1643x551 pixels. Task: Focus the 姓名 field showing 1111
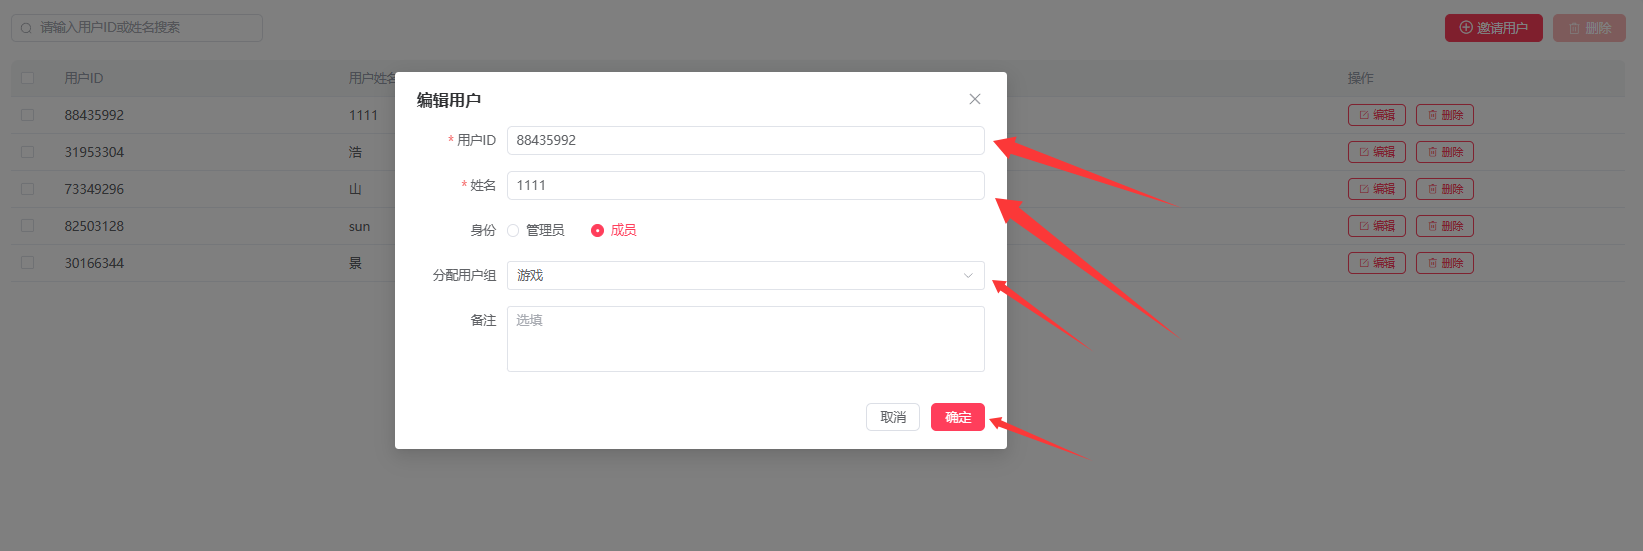point(746,185)
